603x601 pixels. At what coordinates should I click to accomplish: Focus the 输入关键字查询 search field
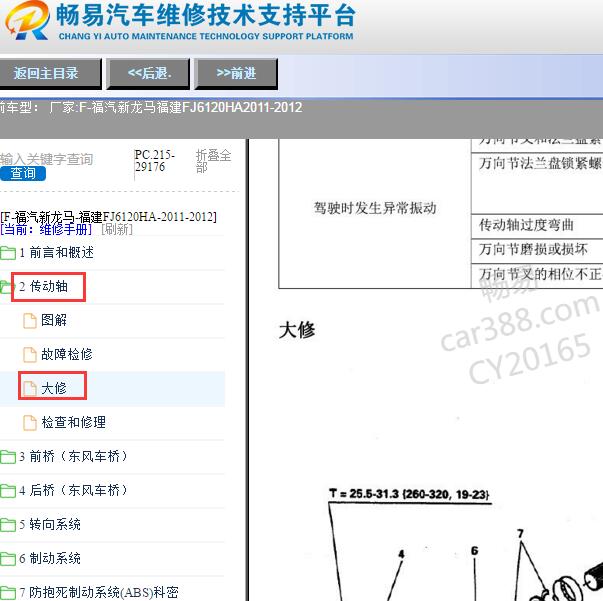pos(47,159)
